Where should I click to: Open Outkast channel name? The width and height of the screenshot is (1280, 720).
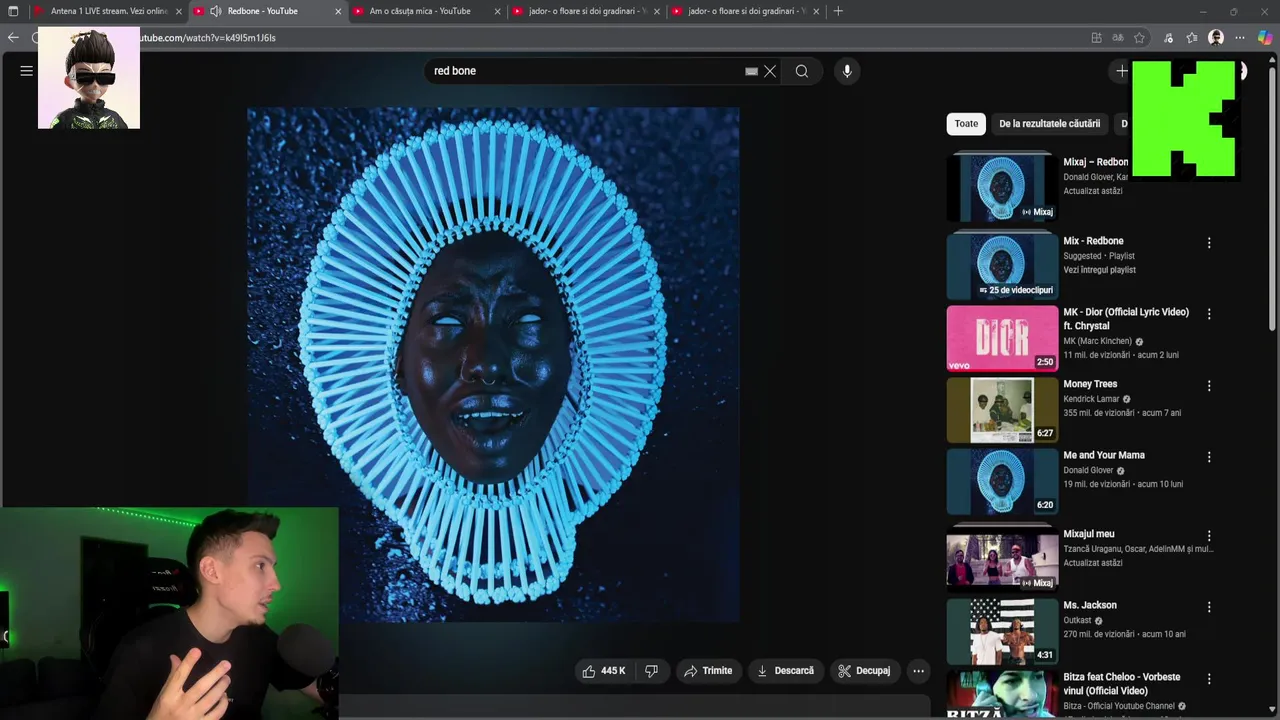pyautogui.click(x=1077, y=620)
